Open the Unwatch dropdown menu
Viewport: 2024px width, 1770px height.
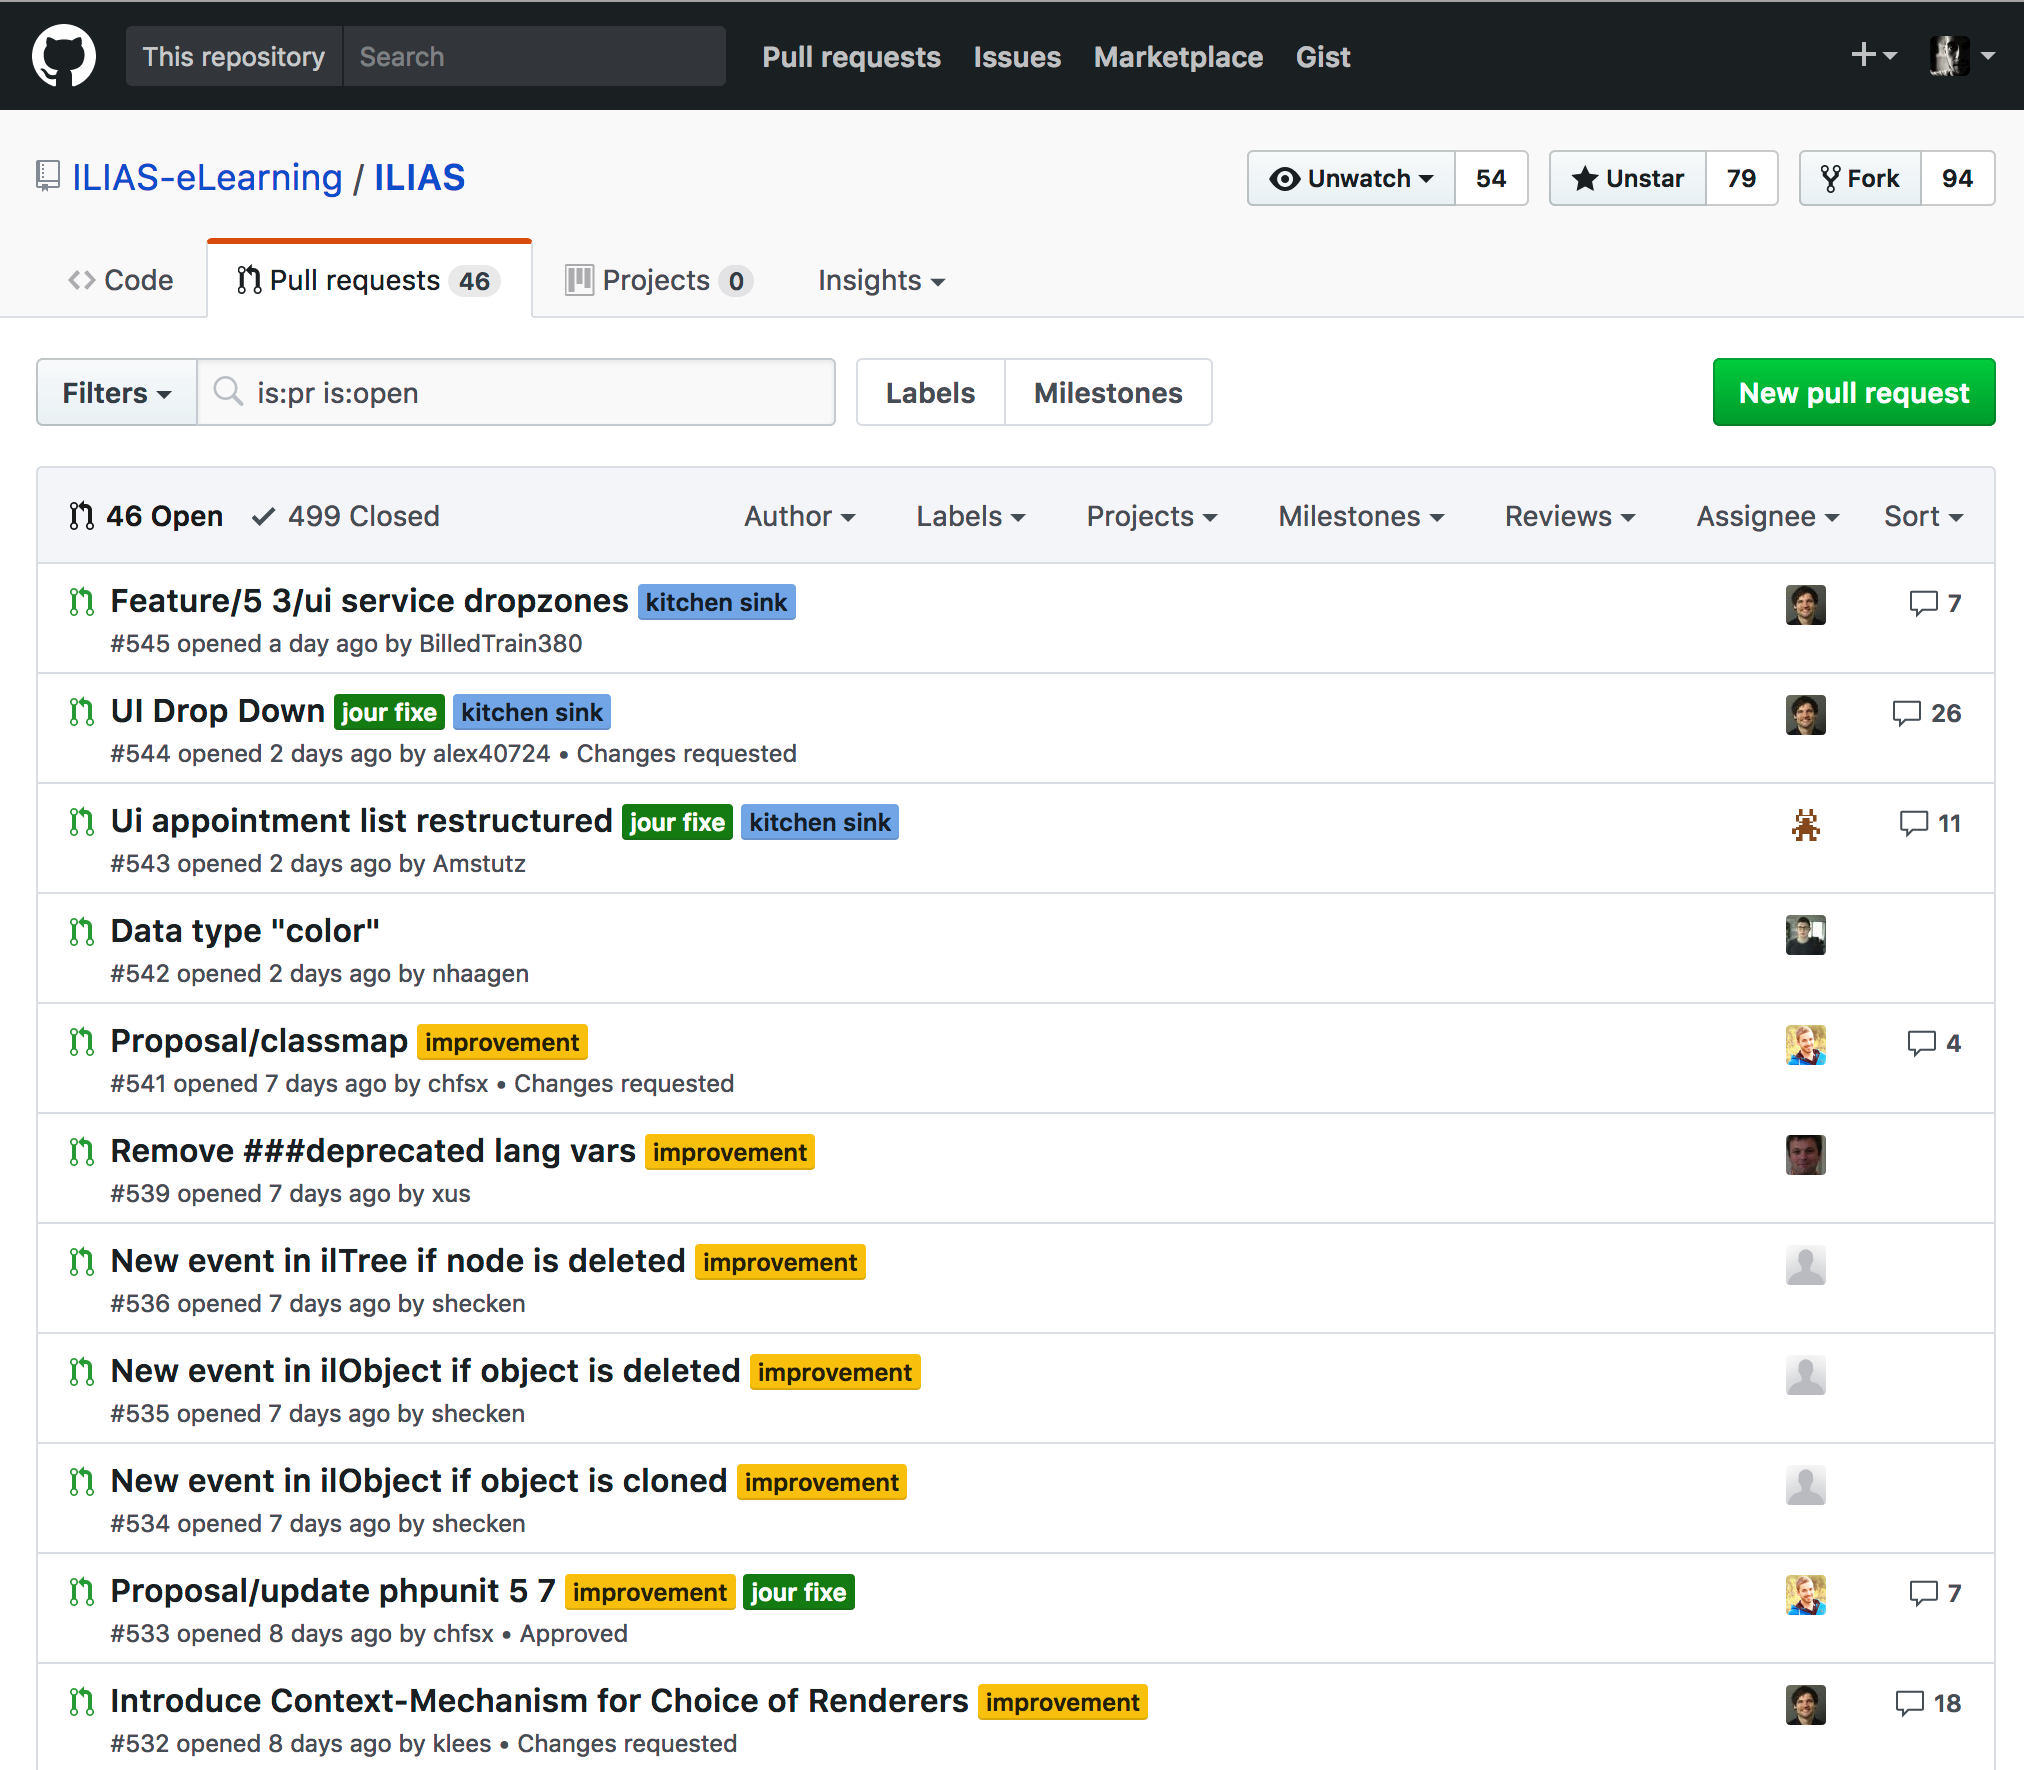tap(1351, 178)
